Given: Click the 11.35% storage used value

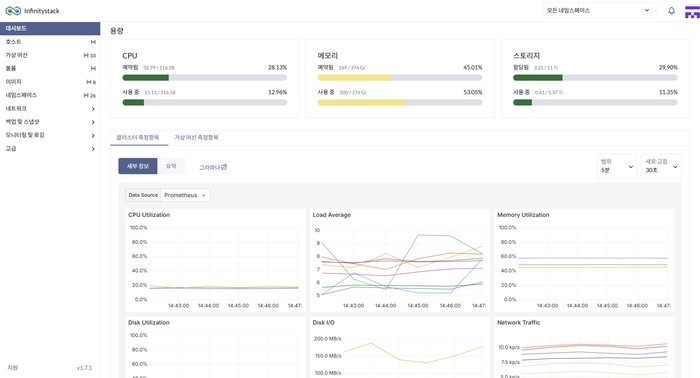Looking at the screenshot, I should click(668, 92).
